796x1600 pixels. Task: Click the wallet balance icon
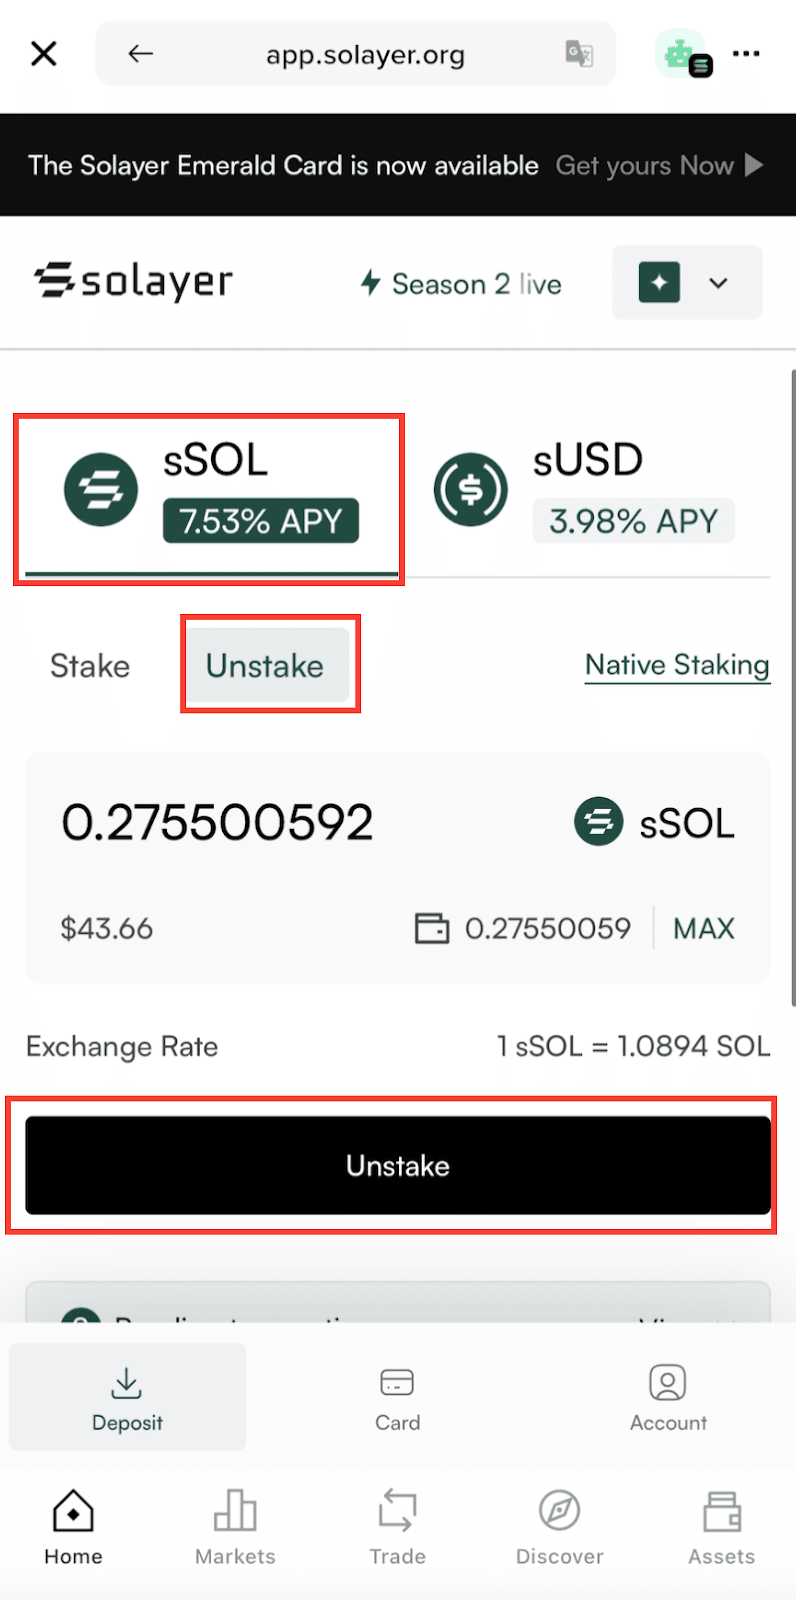[x=432, y=928]
